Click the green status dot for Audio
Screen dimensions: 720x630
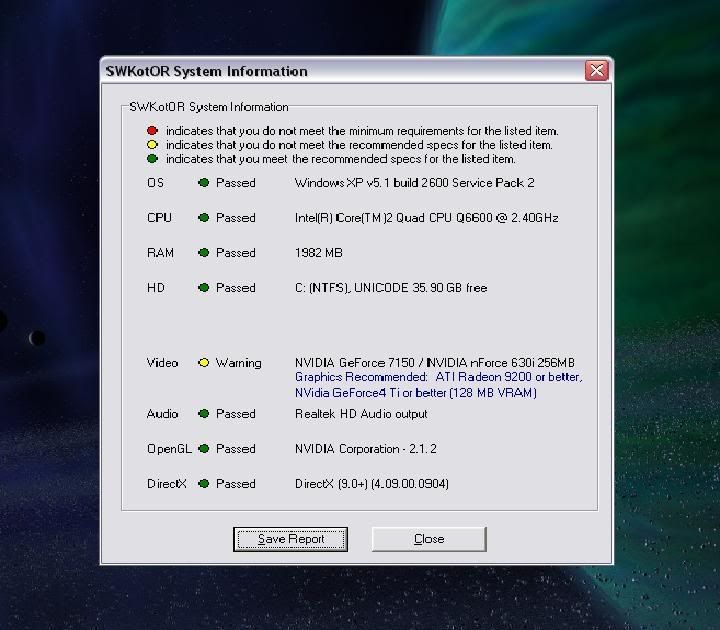click(x=203, y=414)
